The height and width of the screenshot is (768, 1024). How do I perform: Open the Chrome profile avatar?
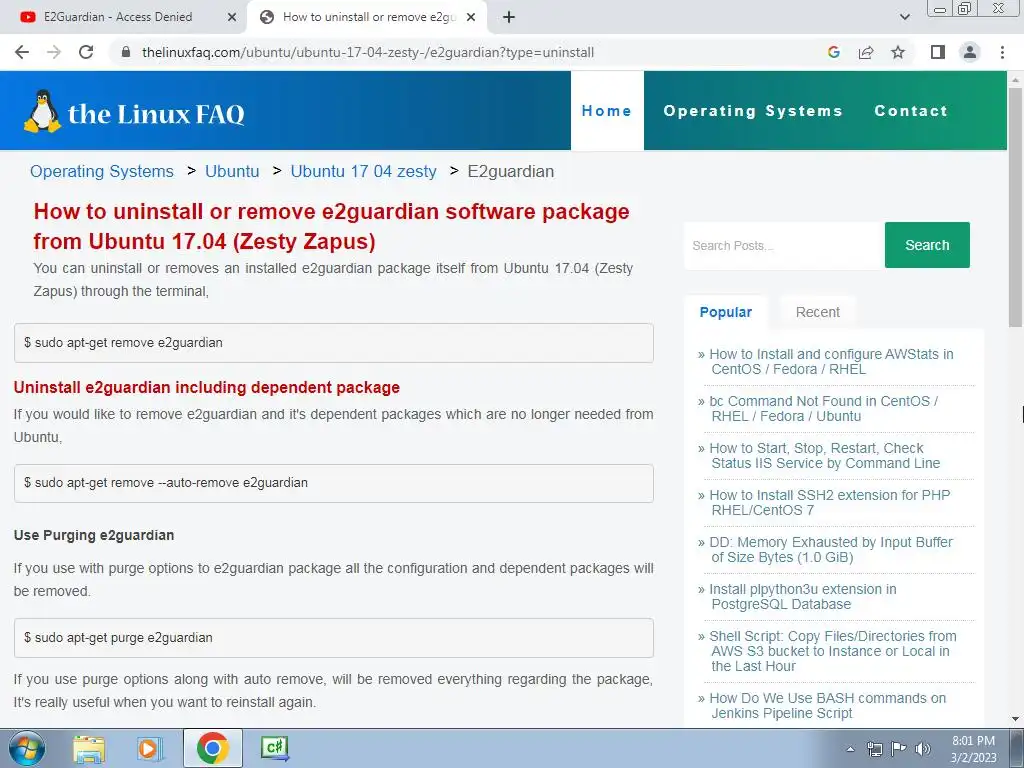pyautogui.click(x=970, y=52)
